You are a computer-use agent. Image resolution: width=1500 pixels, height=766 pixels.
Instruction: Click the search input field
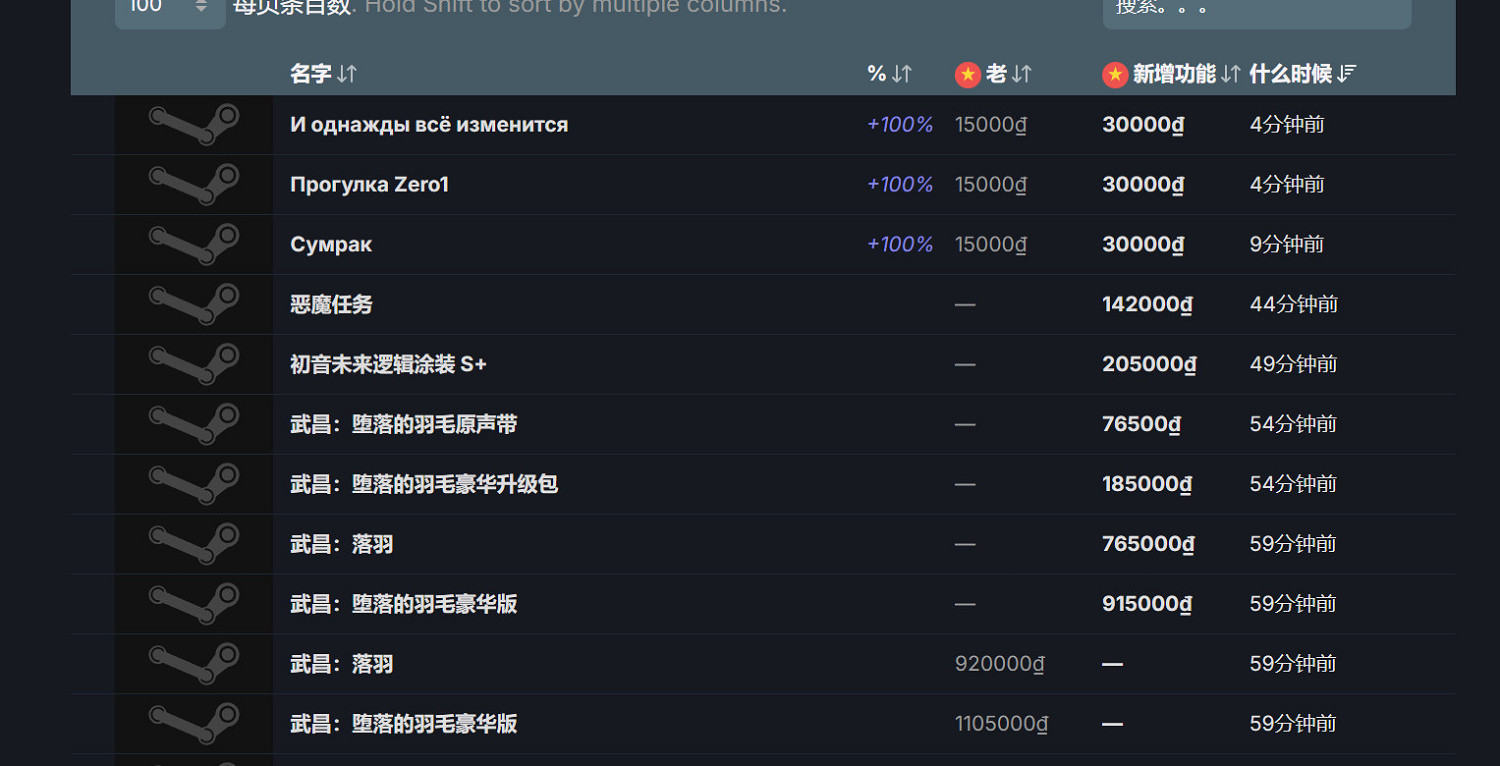[x=1256, y=10]
